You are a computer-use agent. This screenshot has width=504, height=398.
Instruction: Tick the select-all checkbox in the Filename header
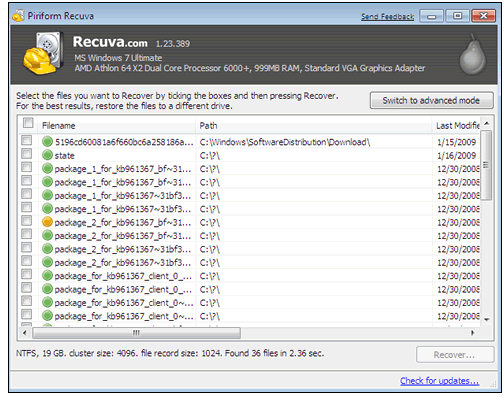pyautogui.click(x=28, y=123)
